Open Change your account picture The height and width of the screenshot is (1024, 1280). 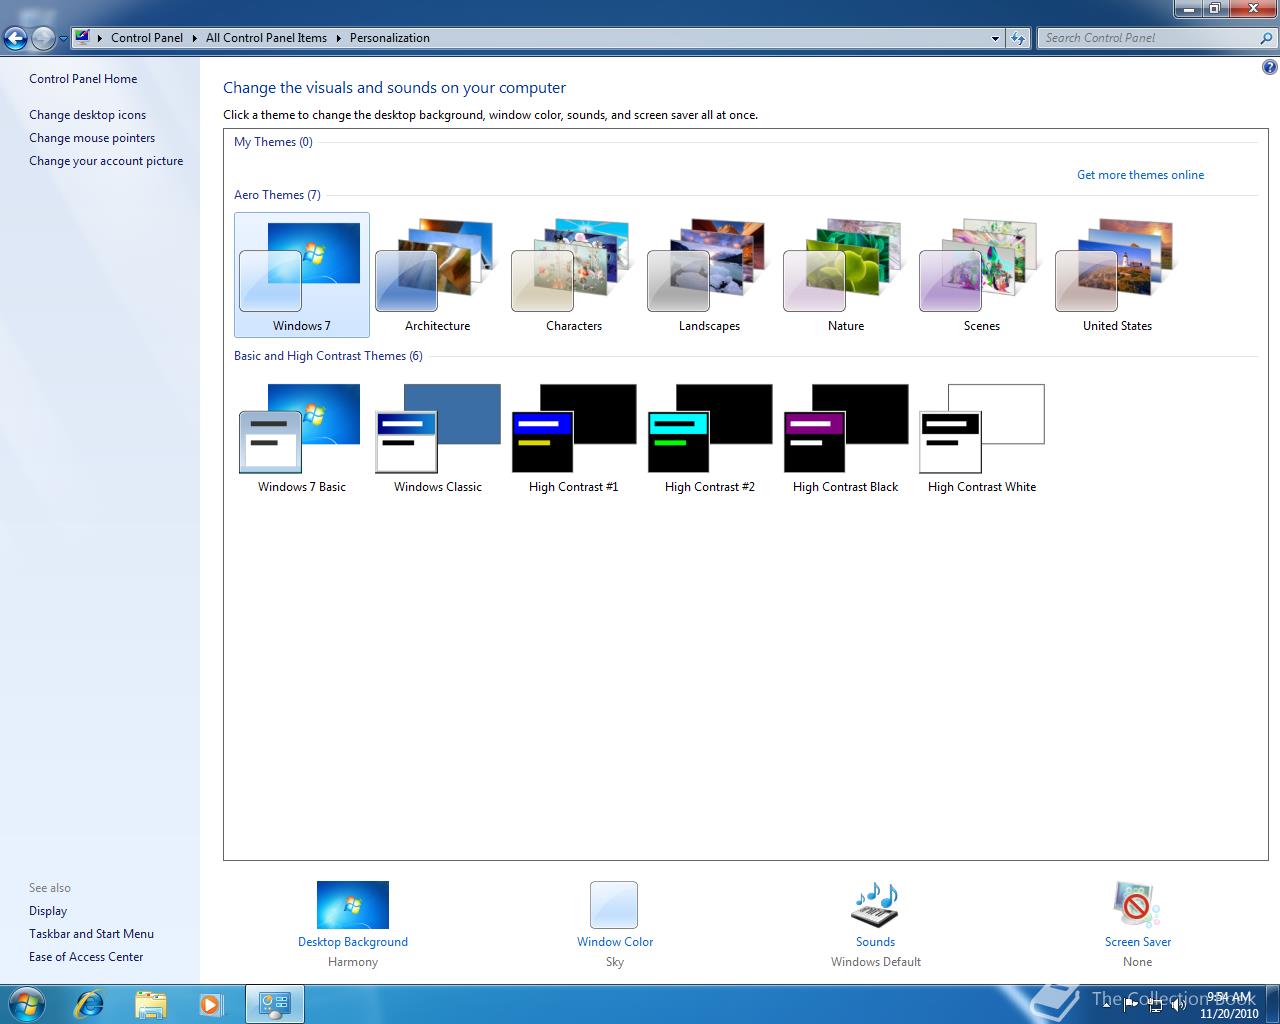[106, 161]
